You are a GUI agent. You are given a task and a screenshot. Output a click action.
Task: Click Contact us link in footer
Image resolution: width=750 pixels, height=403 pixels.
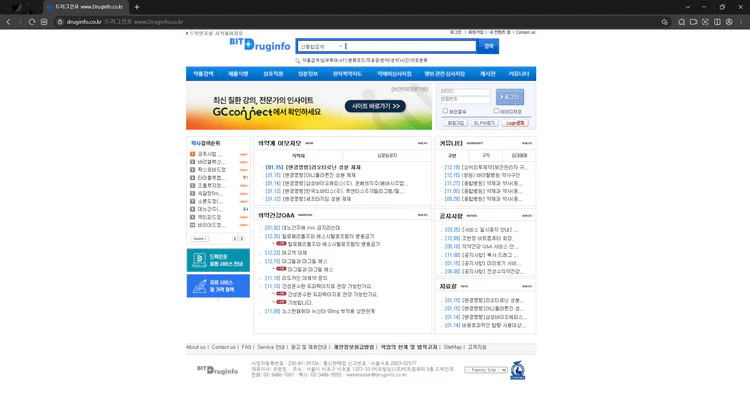pos(223,347)
